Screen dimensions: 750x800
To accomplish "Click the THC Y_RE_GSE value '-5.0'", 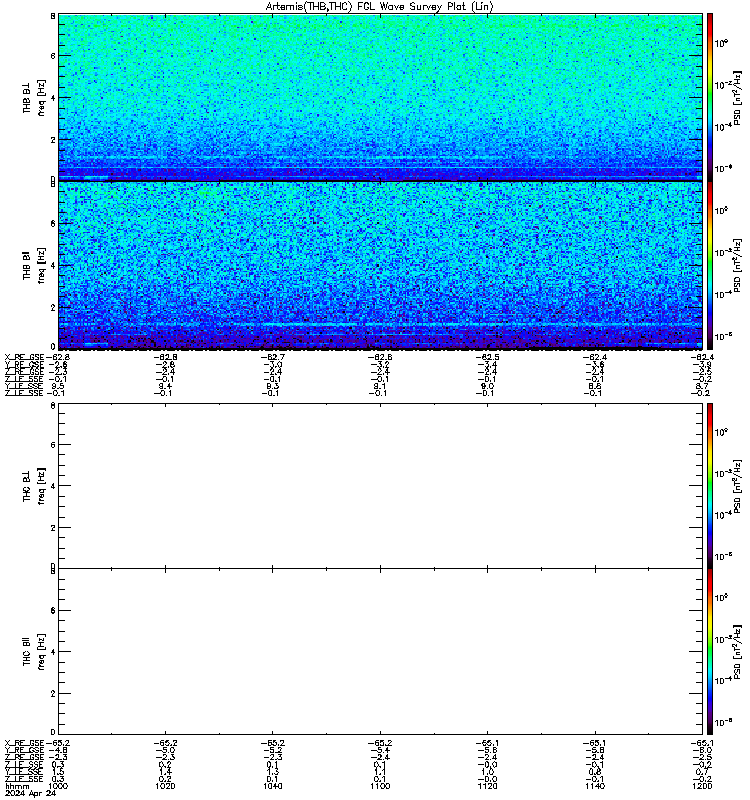I will [x=165, y=750].
